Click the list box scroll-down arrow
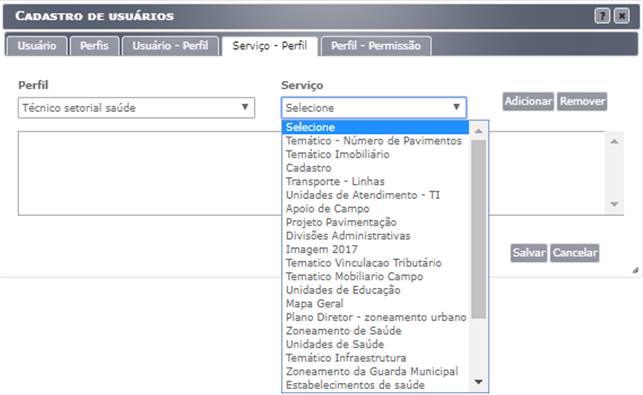Screen dimensions: 643x395 [x=614, y=204]
